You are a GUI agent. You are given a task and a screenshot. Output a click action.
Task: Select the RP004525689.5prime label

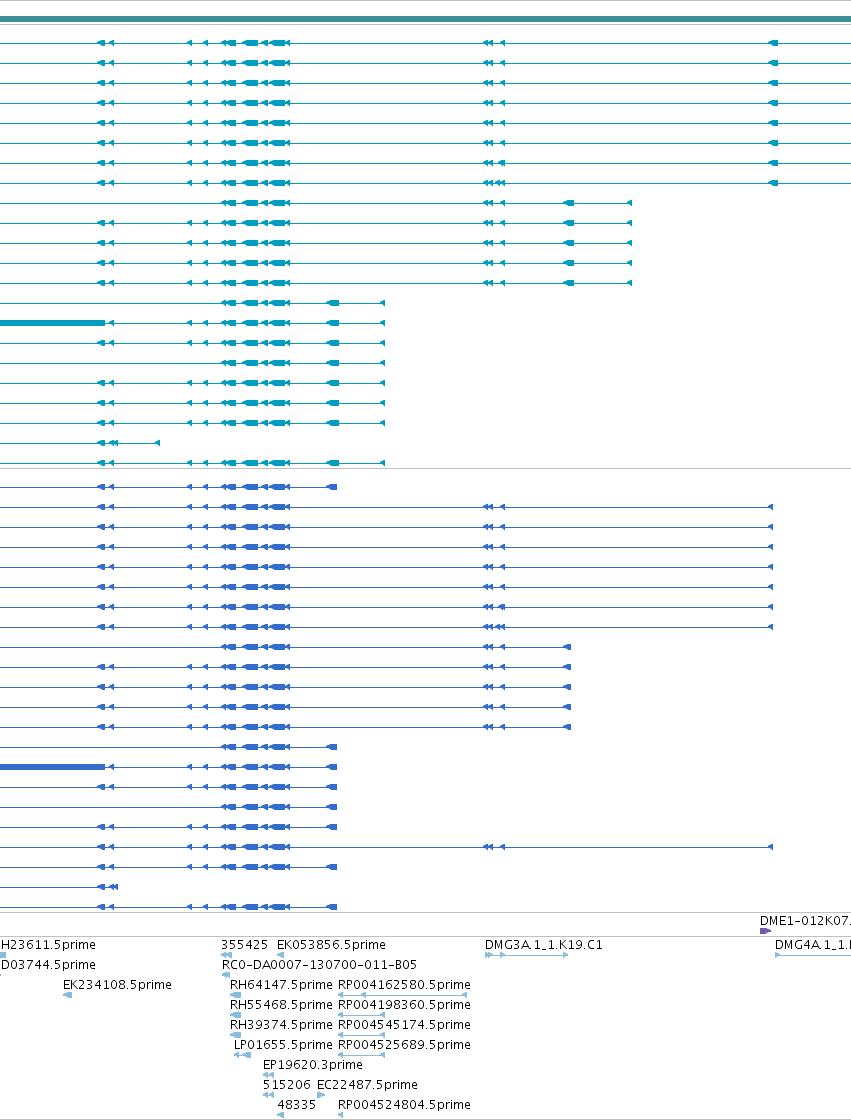[404, 1044]
